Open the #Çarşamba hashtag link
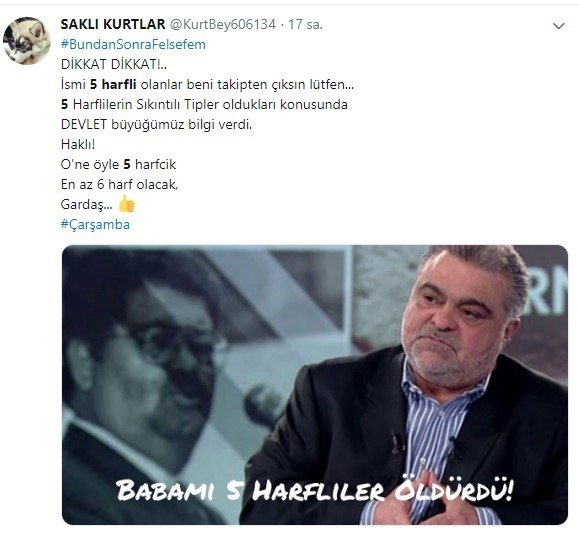The image size is (579, 533). click(x=95, y=224)
